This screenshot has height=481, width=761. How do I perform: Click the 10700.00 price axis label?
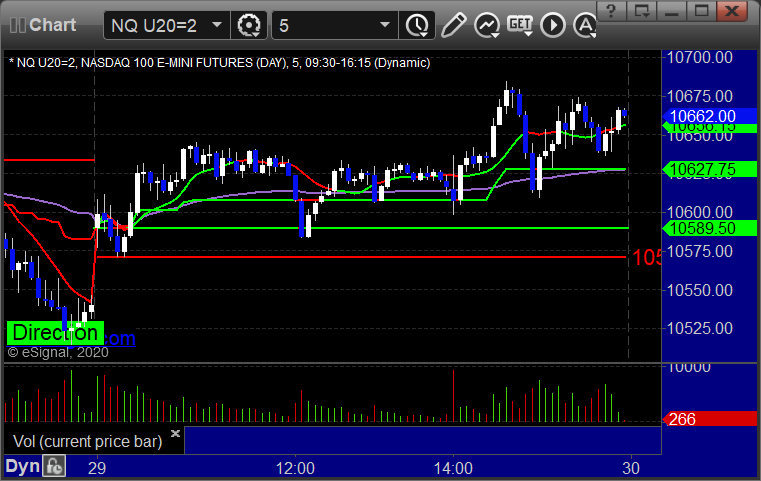click(700, 58)
